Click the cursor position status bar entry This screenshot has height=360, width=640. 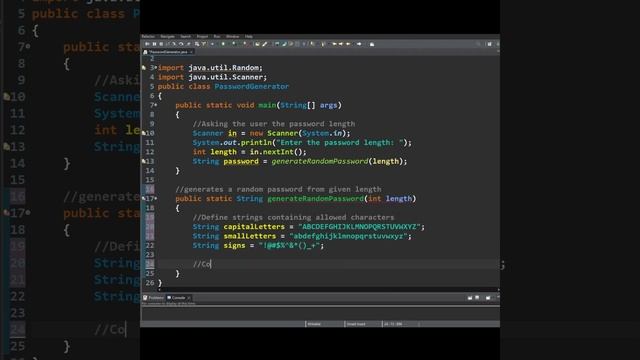coord(393,324)
